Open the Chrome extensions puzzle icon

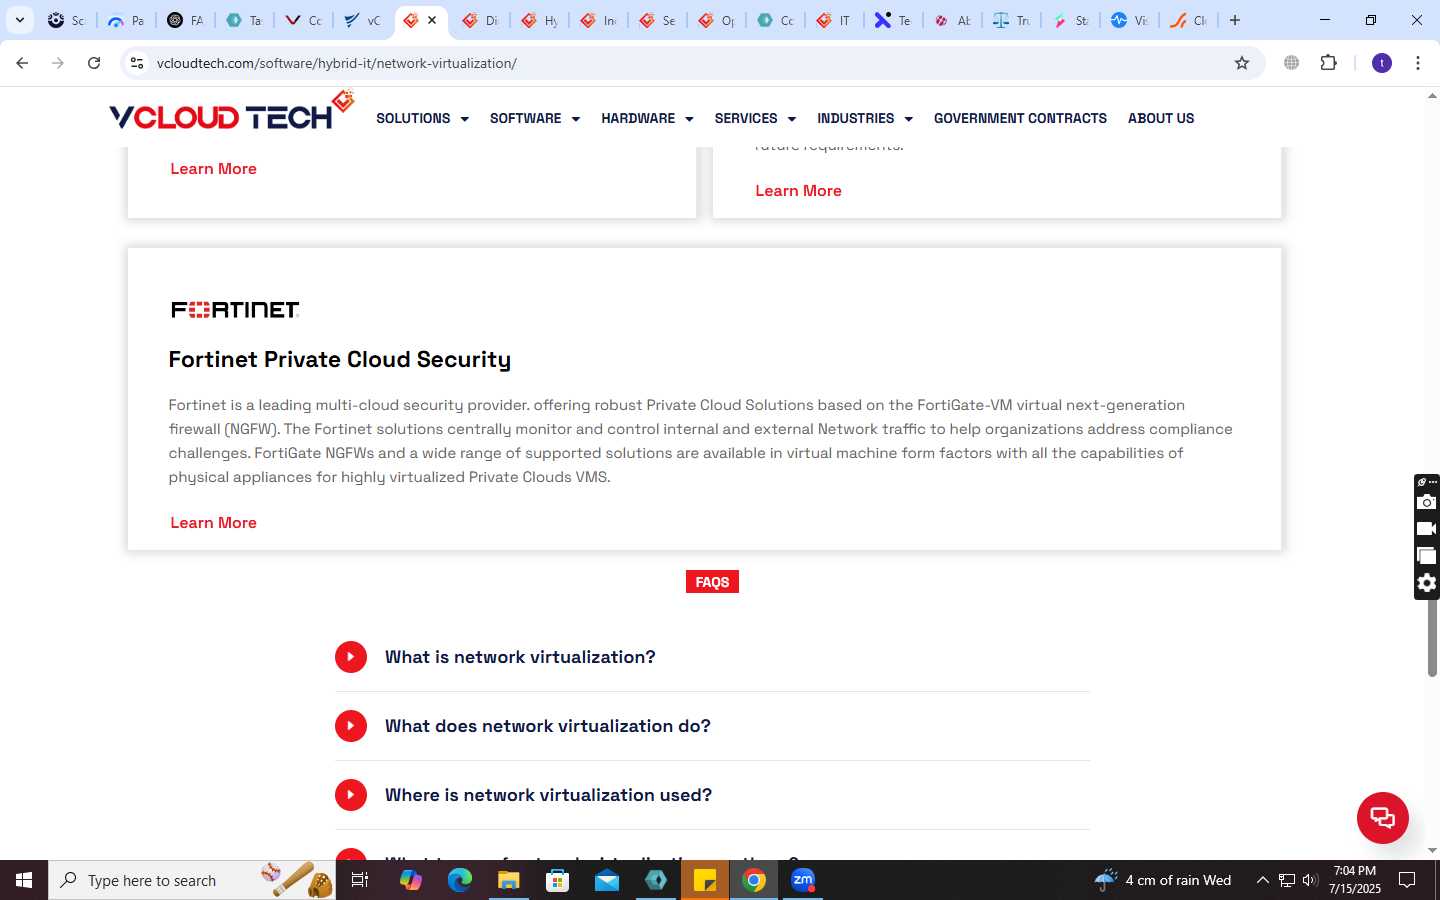pyautogui.click(x=1328, y=63)
